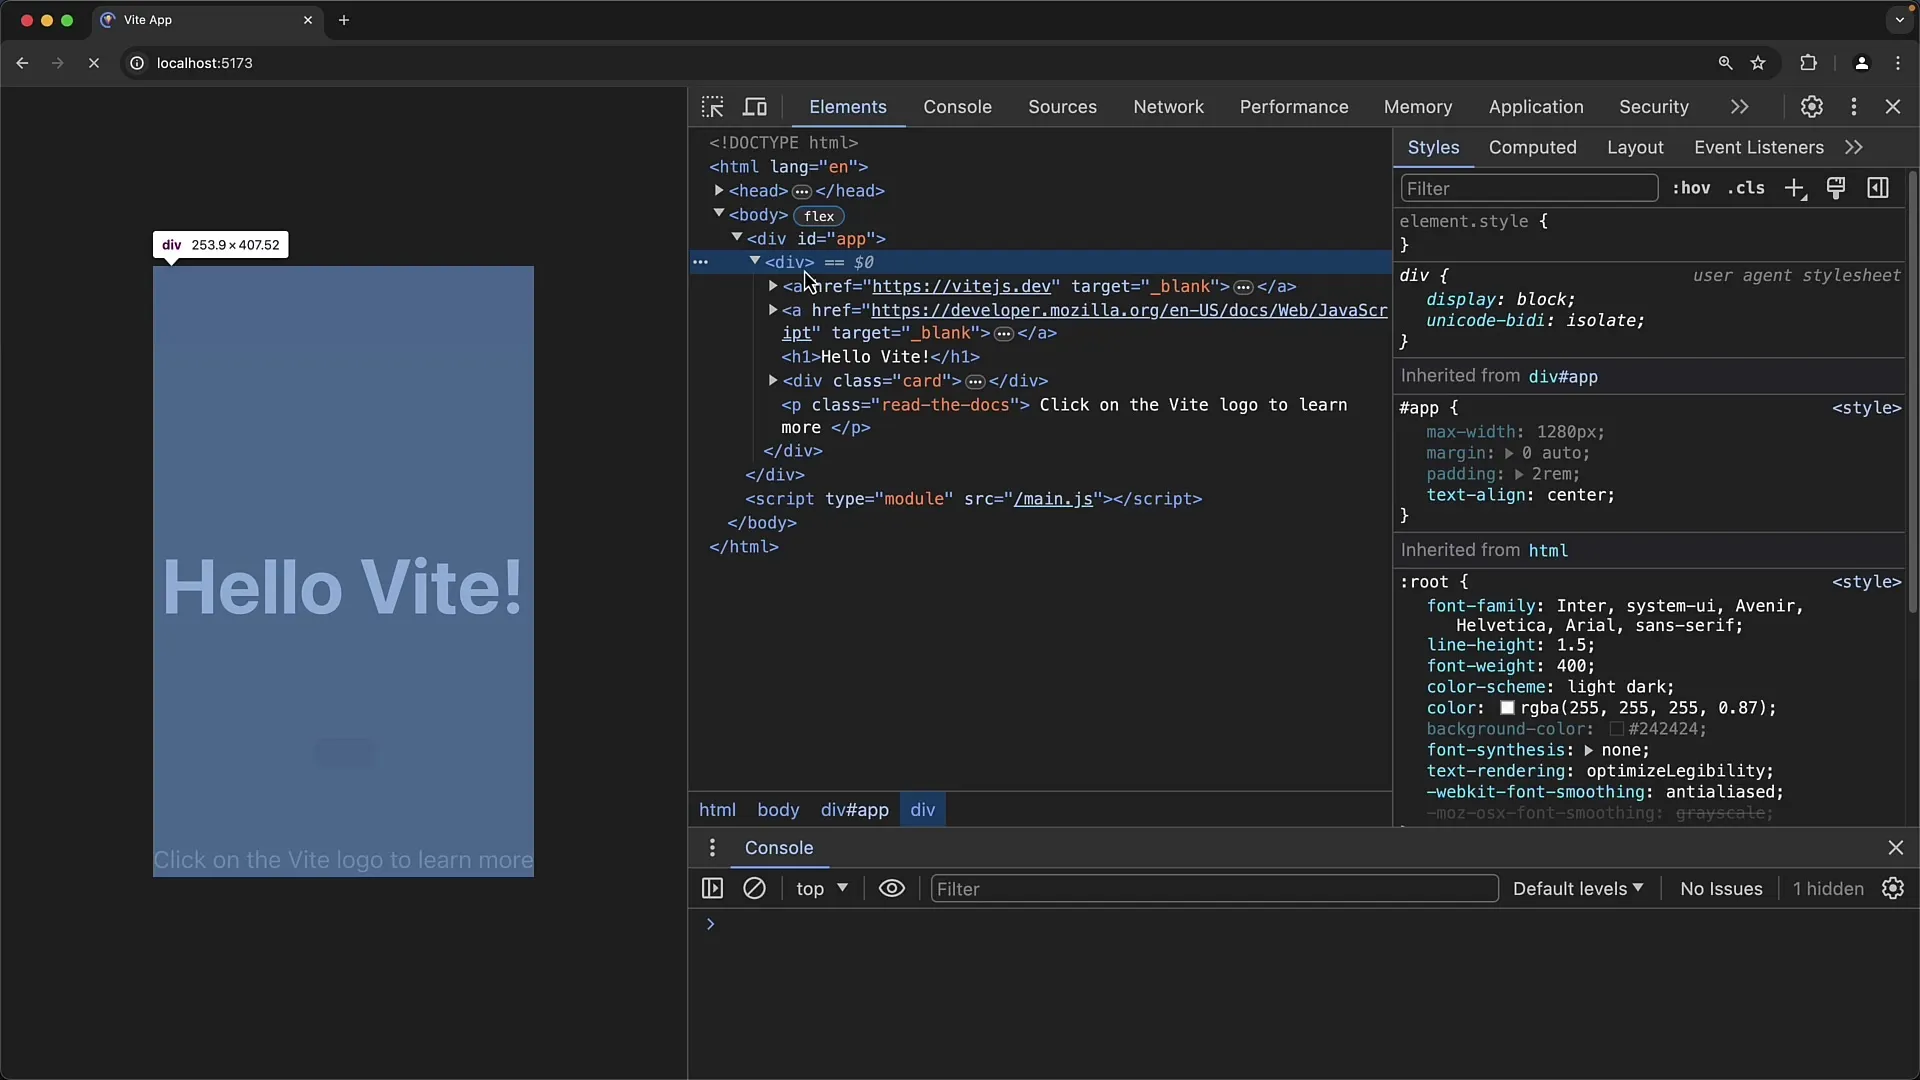Open DevTools settings gear
Image resolution: width=1920 pixels, height=1080 pixels.
pyautogui.click(x=1812, y=107)
